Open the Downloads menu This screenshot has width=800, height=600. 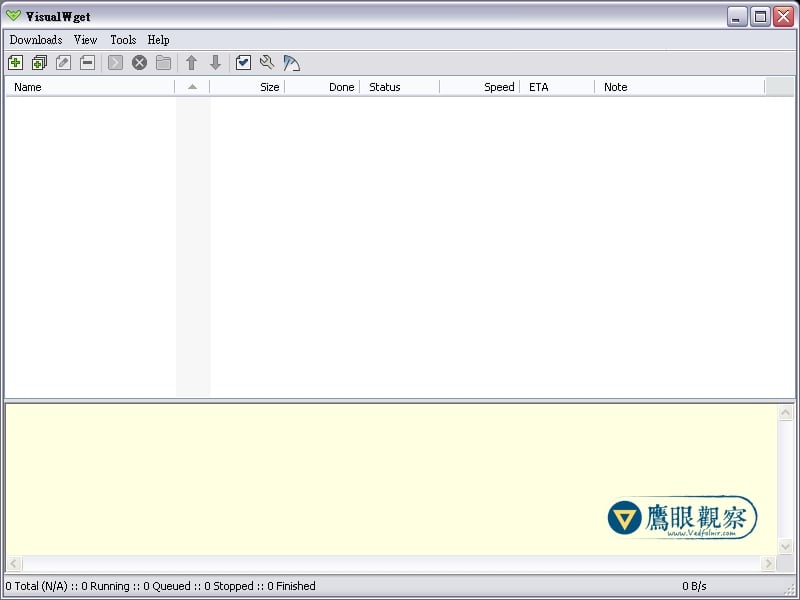(36, 40)
